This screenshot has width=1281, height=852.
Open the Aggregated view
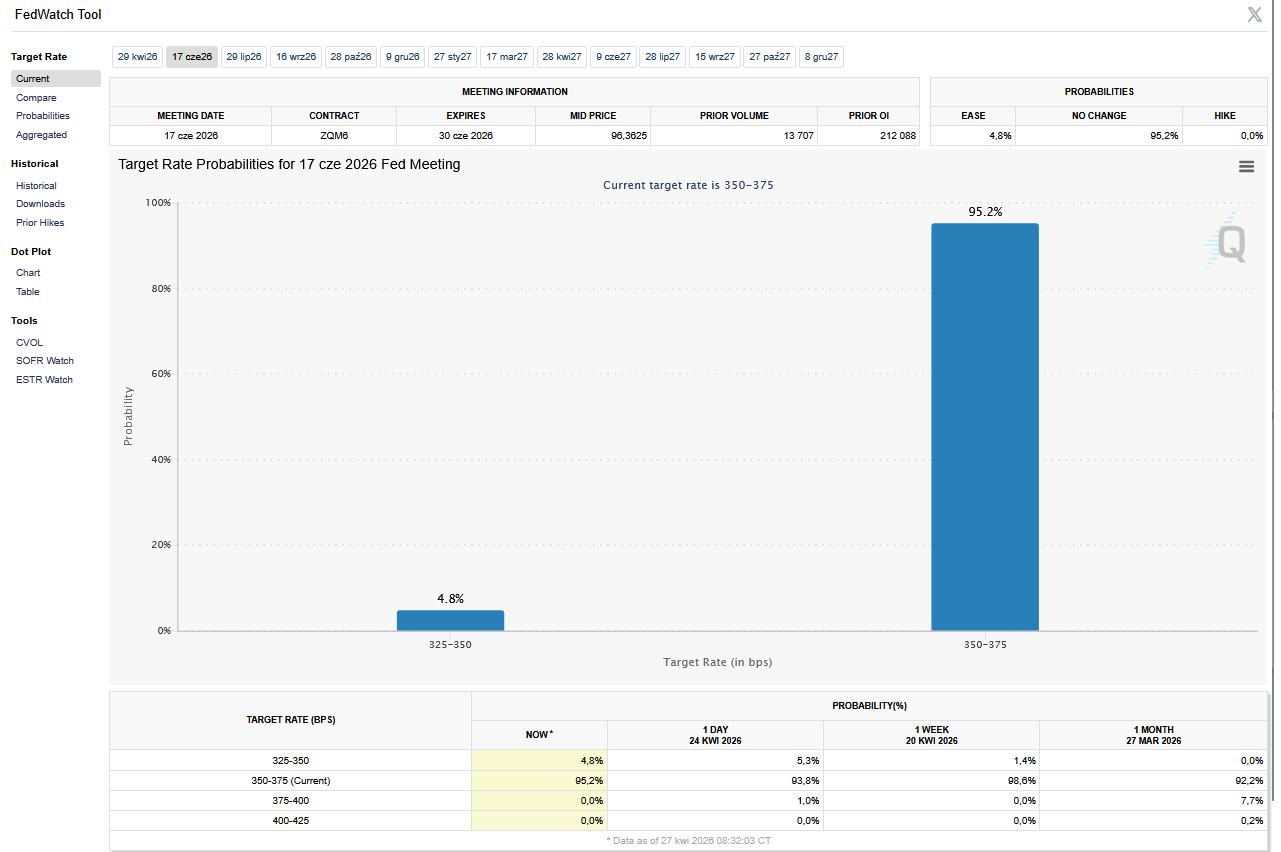(41, 135)
